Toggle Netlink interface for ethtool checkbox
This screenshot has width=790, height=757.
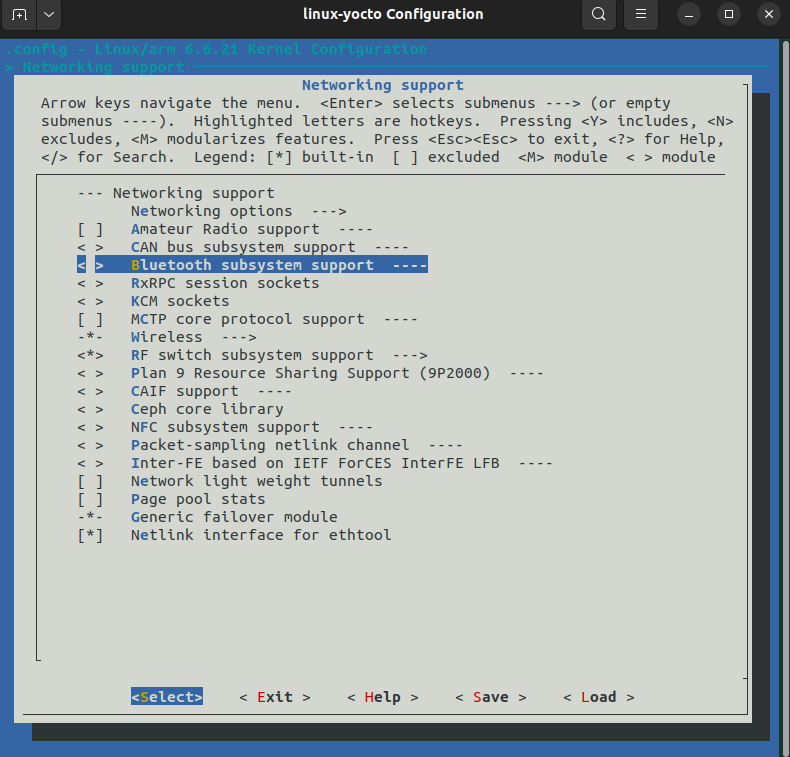(x=90, y=535)
